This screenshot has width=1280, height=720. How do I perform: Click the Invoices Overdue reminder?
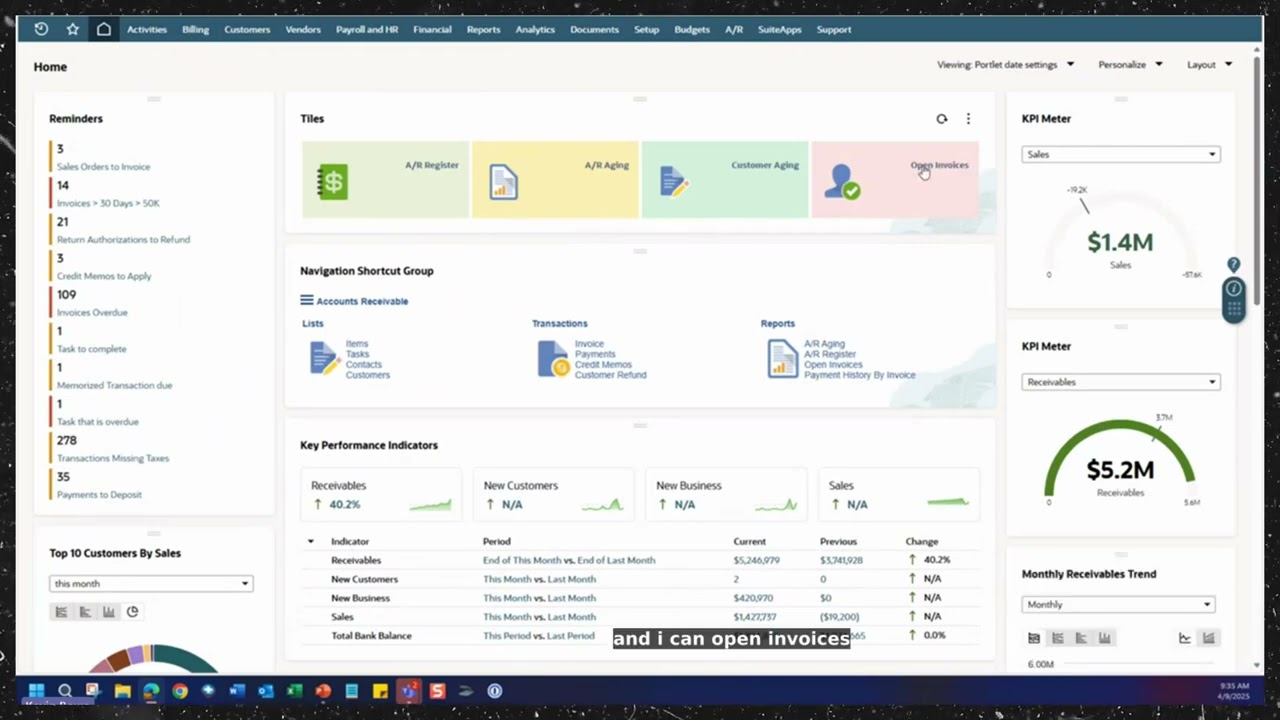[x=92, y=312]
